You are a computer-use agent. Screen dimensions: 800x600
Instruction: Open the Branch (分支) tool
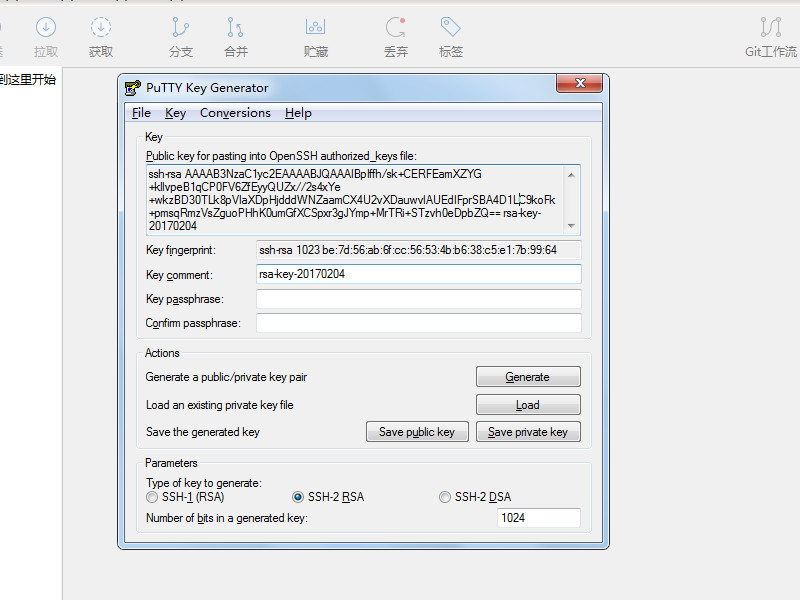[181, 28]
